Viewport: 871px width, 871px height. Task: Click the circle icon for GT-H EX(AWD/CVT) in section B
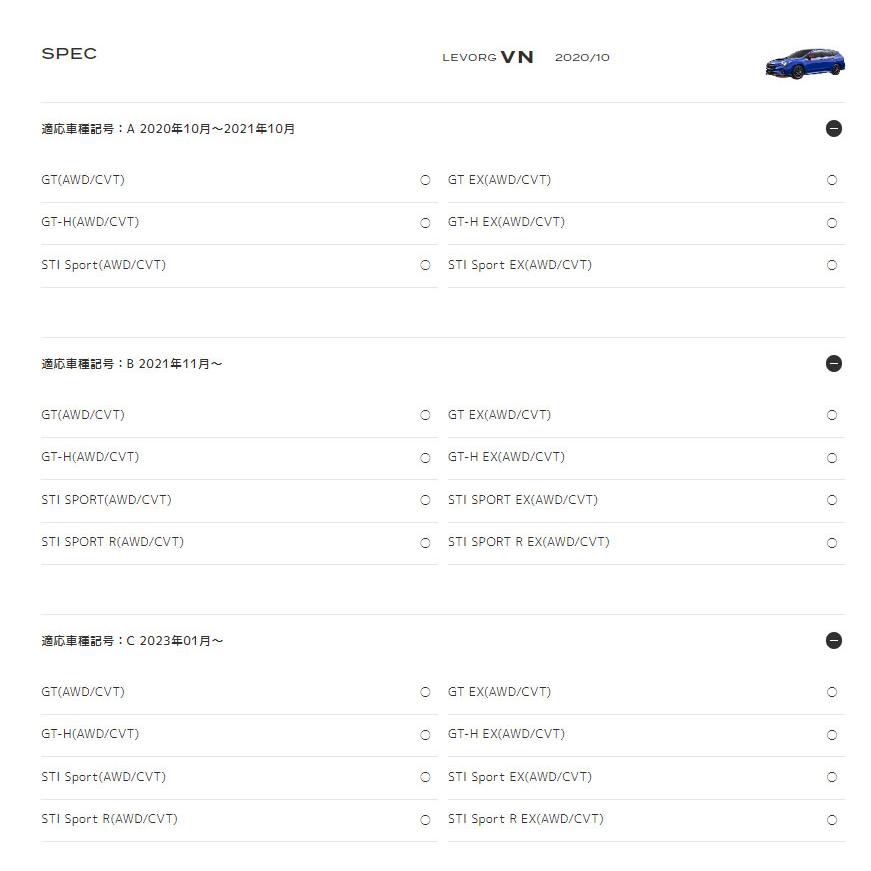pos(832,458)
